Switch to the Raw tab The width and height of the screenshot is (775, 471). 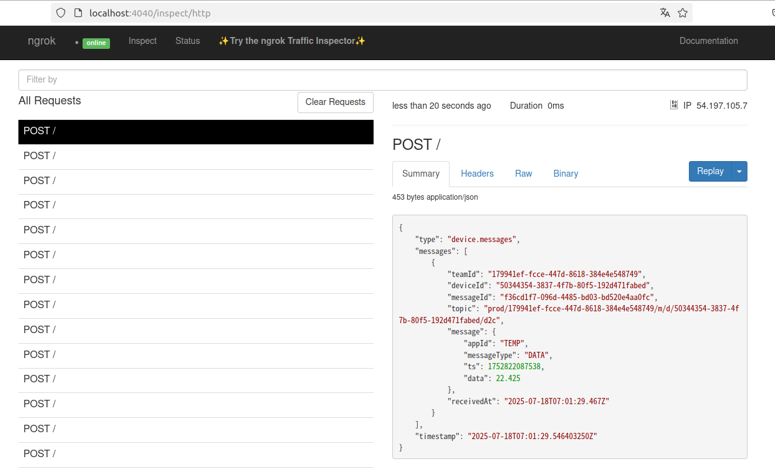pyautogui.click(x=523, y=174)
